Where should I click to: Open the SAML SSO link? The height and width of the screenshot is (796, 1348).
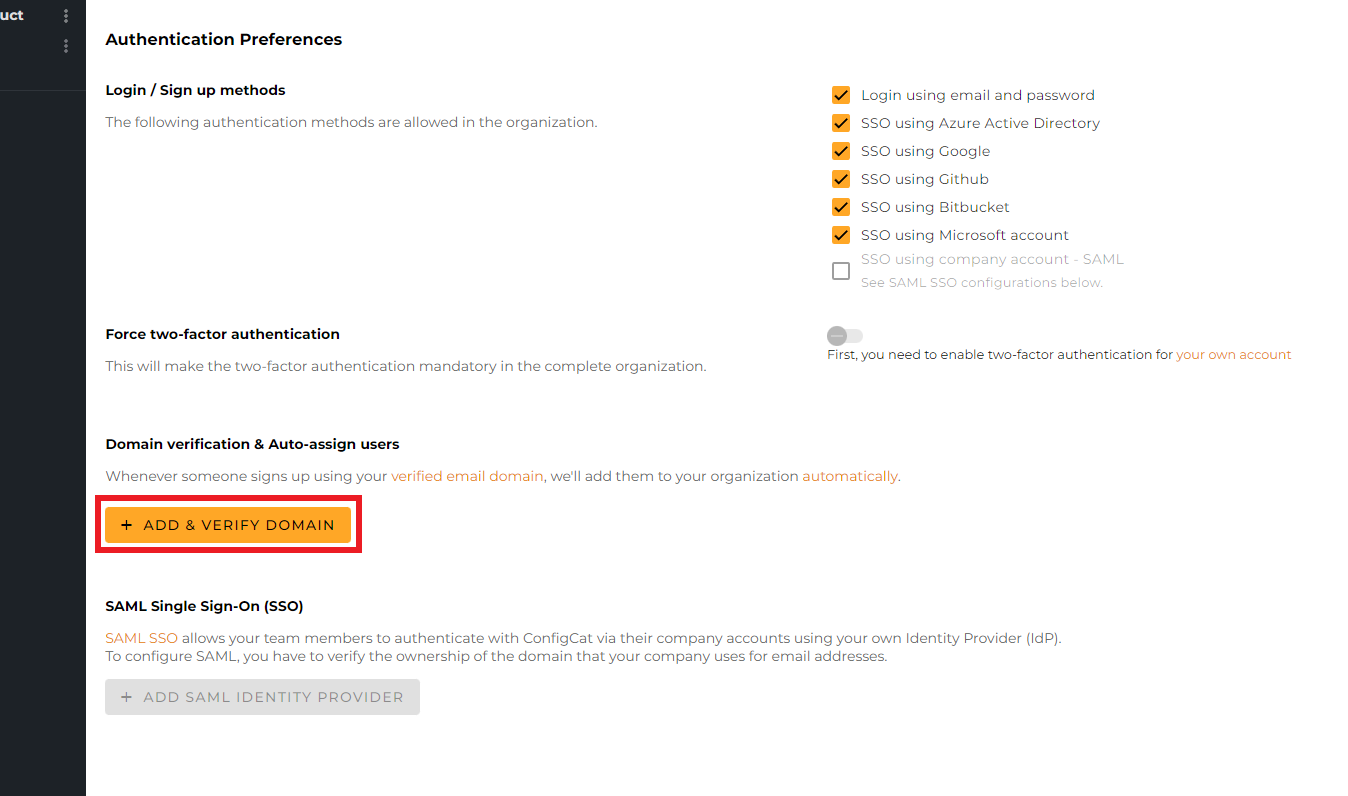tap(141, 637)
